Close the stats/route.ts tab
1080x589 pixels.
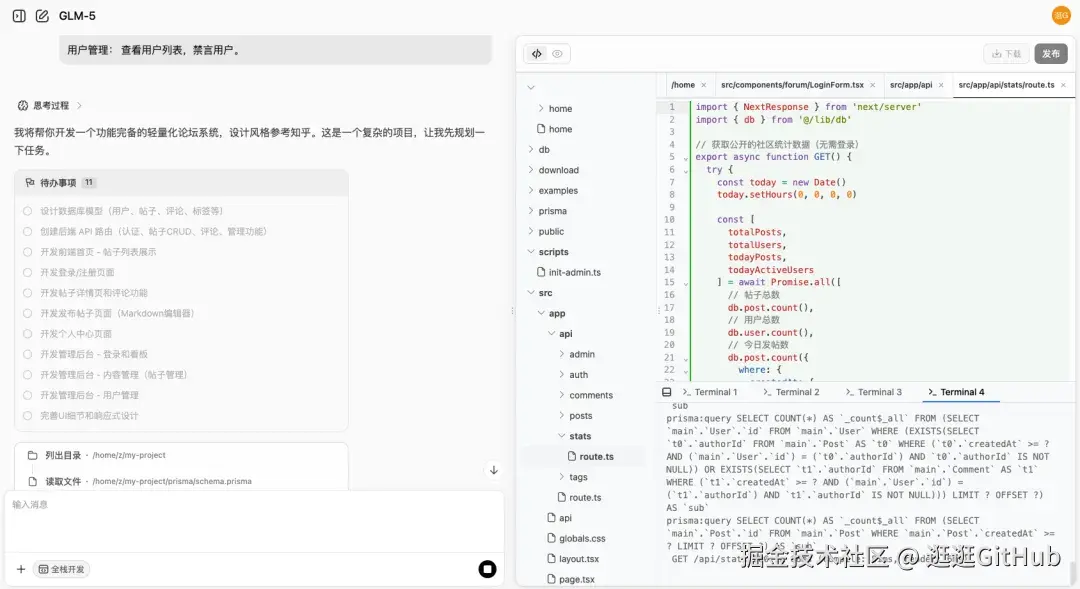pyautogui.click(x=1063, y=85)
